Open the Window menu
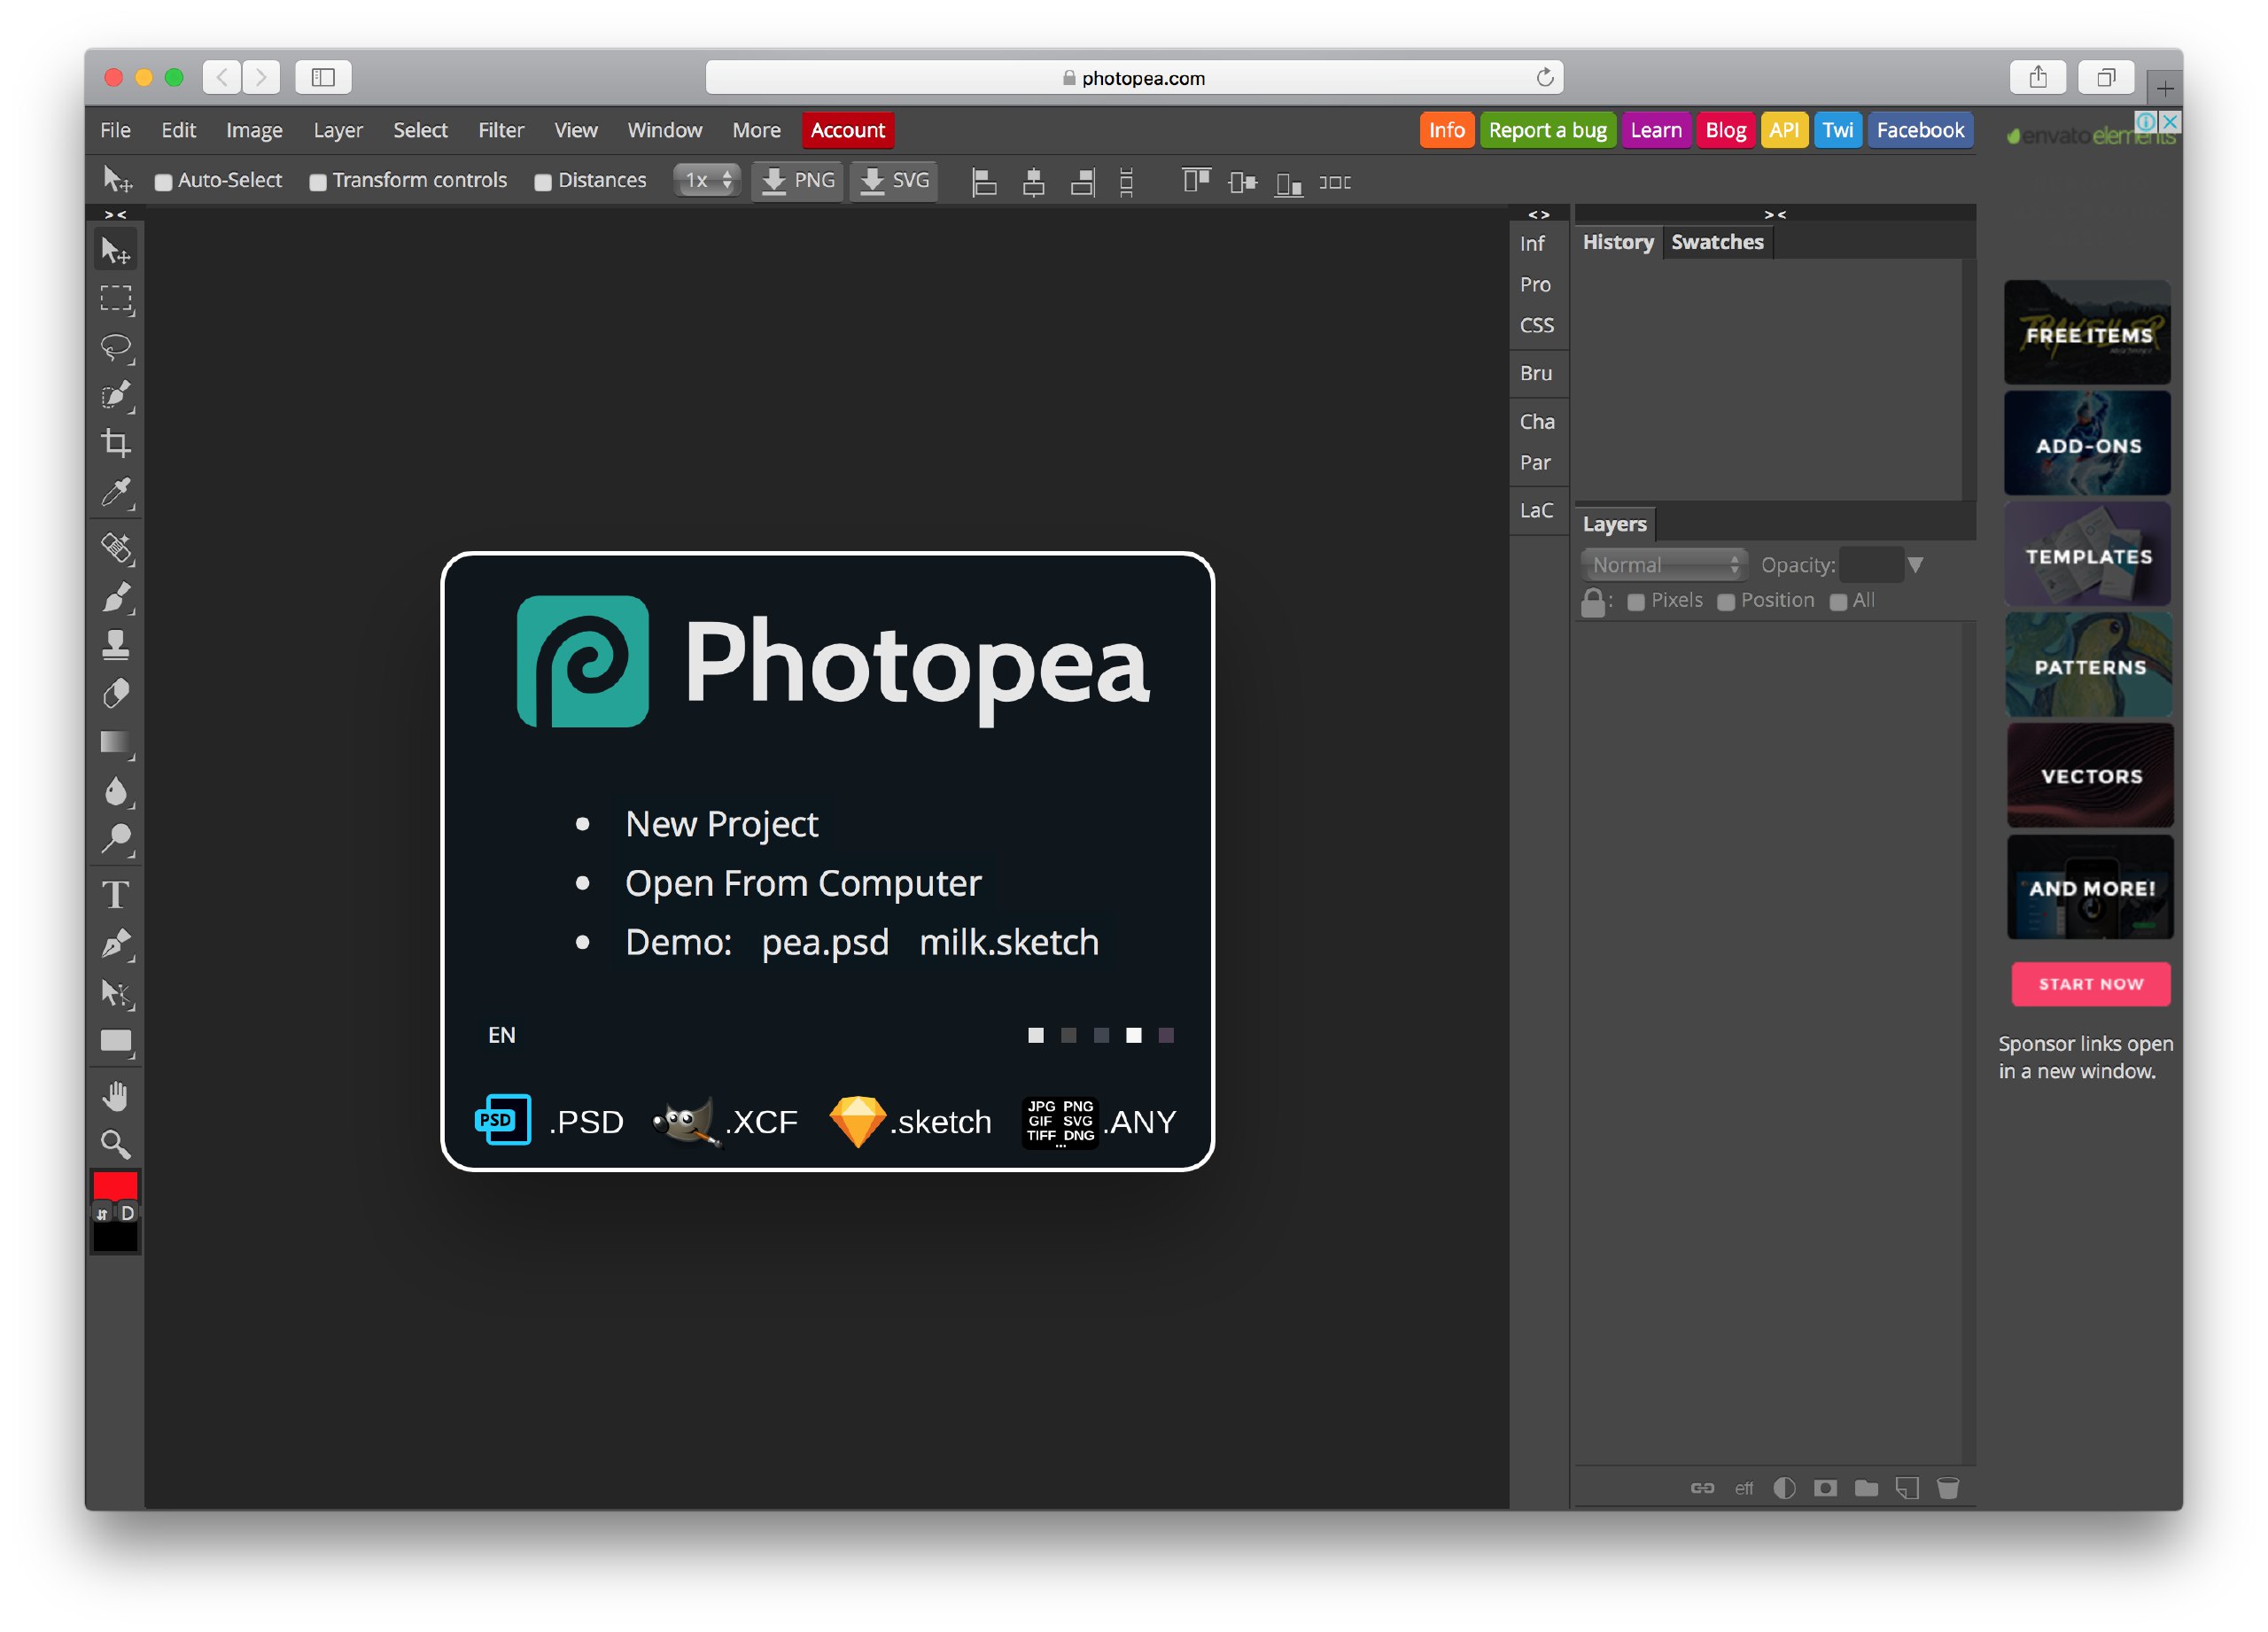This screenshot has height=1632, width=2268. [x=664, y=130]
